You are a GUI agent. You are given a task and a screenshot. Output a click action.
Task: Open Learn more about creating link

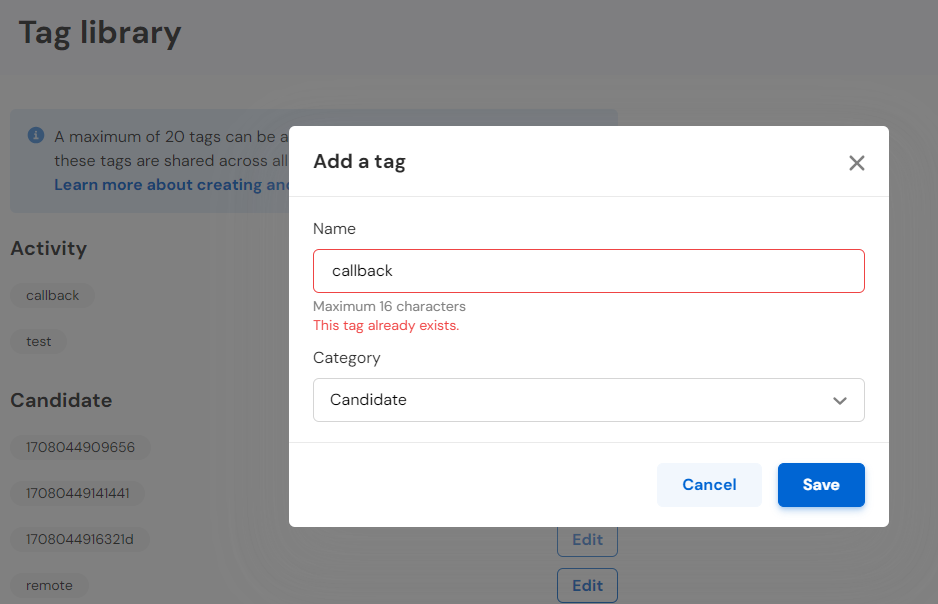(x=172, y=185)
